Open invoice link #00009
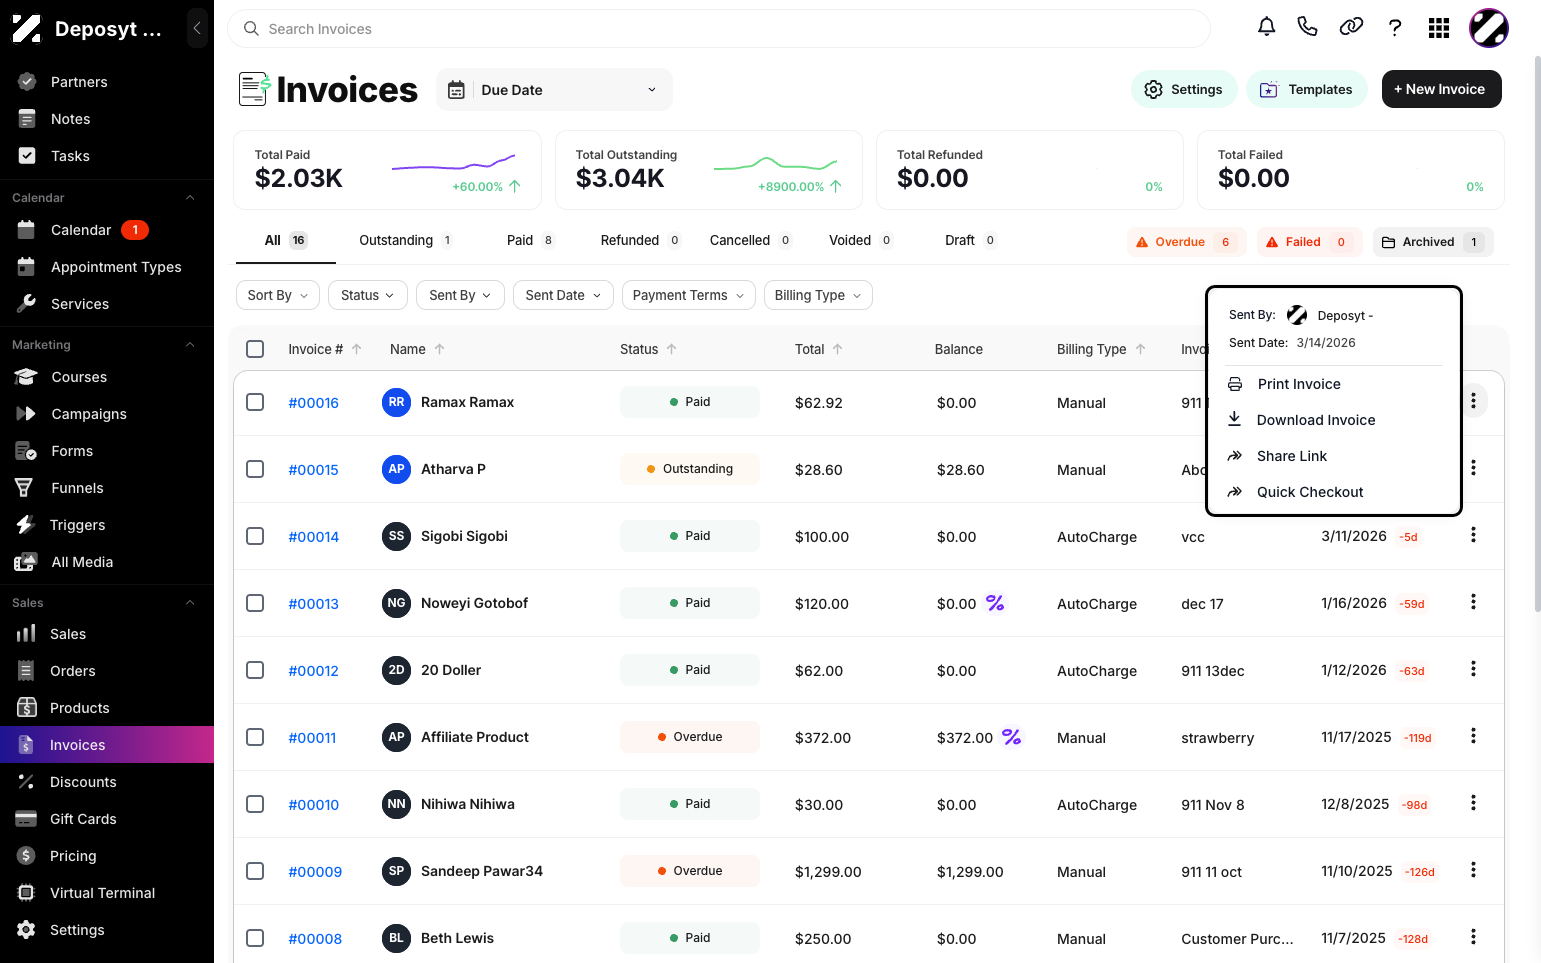1541x963 pixels. point(315,872)
